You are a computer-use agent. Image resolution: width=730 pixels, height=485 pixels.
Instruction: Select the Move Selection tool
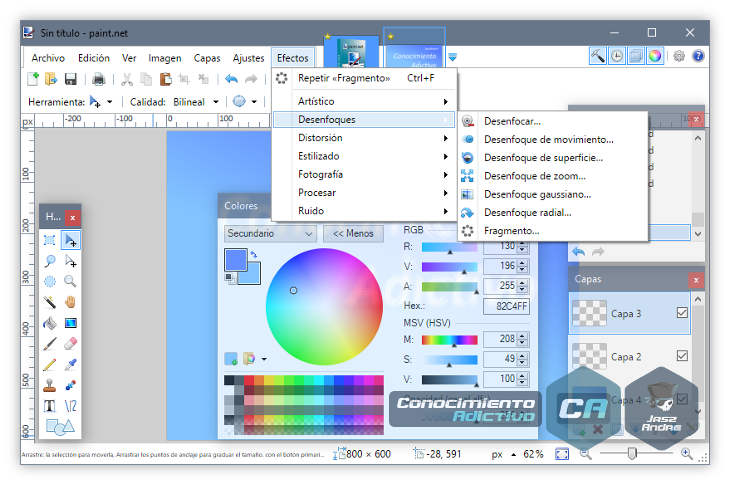point(70,261)
